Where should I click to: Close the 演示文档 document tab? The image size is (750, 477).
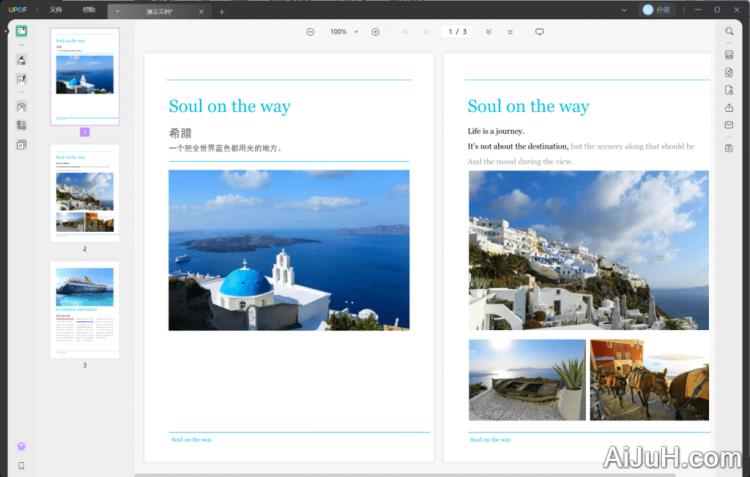click(x=200, y=12)
